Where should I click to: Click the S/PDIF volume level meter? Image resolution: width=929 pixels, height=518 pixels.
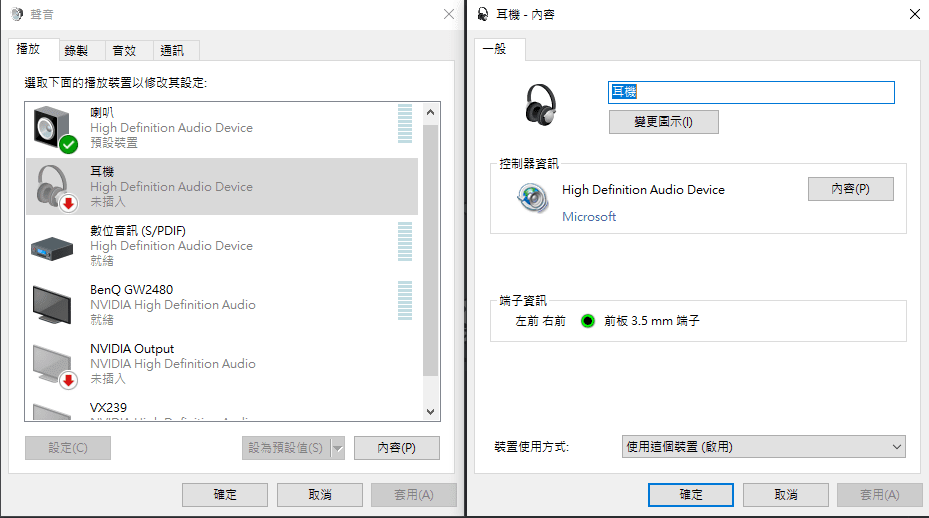[x=405, y=241]
